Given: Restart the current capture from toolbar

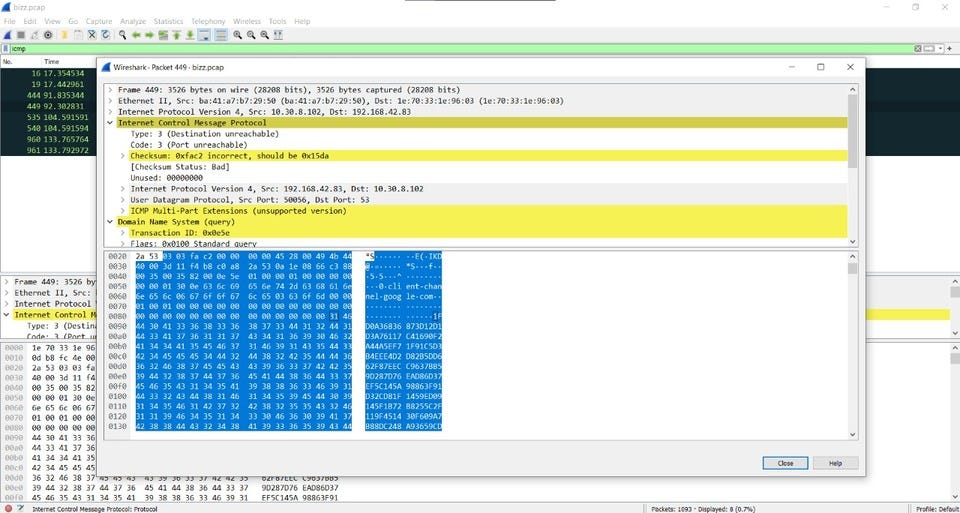Looking at the screenshot, I should coord(34,35).
